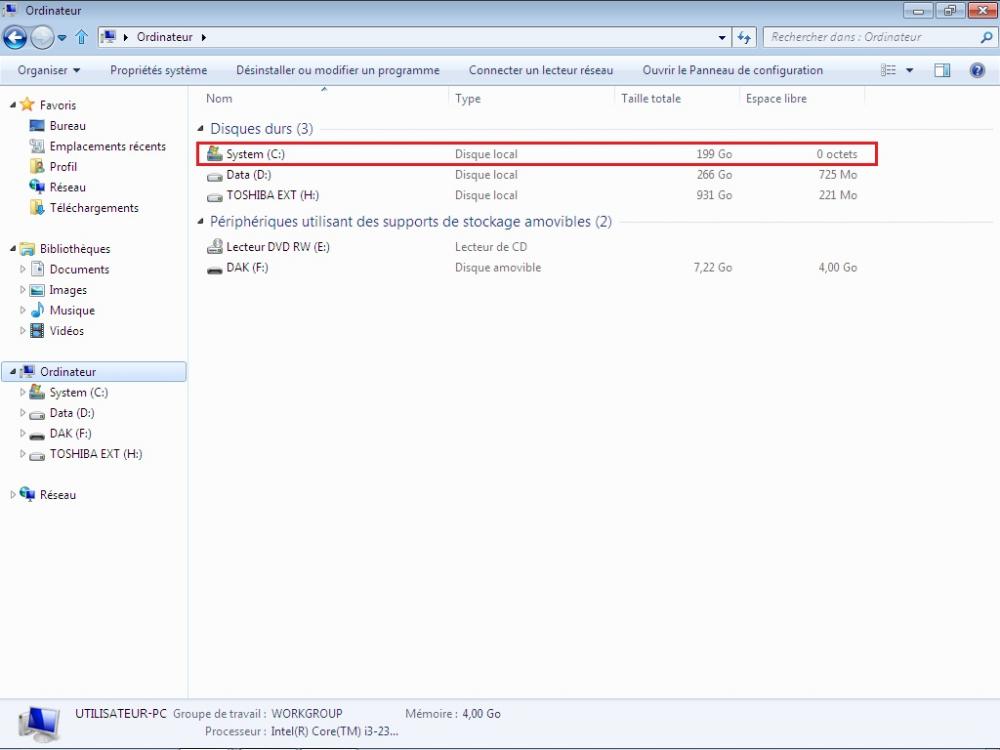Screen dimensions: 1000x750
Task: Click the Up one level arrow icon
Action: pyautogui.click(x=82, y=37)
